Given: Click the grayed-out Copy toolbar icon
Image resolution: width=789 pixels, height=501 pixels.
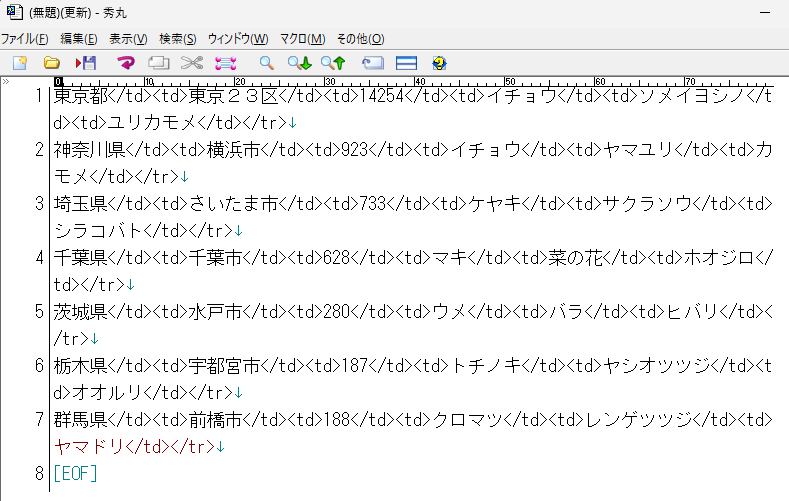Looking at the screenshot, I should 159,63.
